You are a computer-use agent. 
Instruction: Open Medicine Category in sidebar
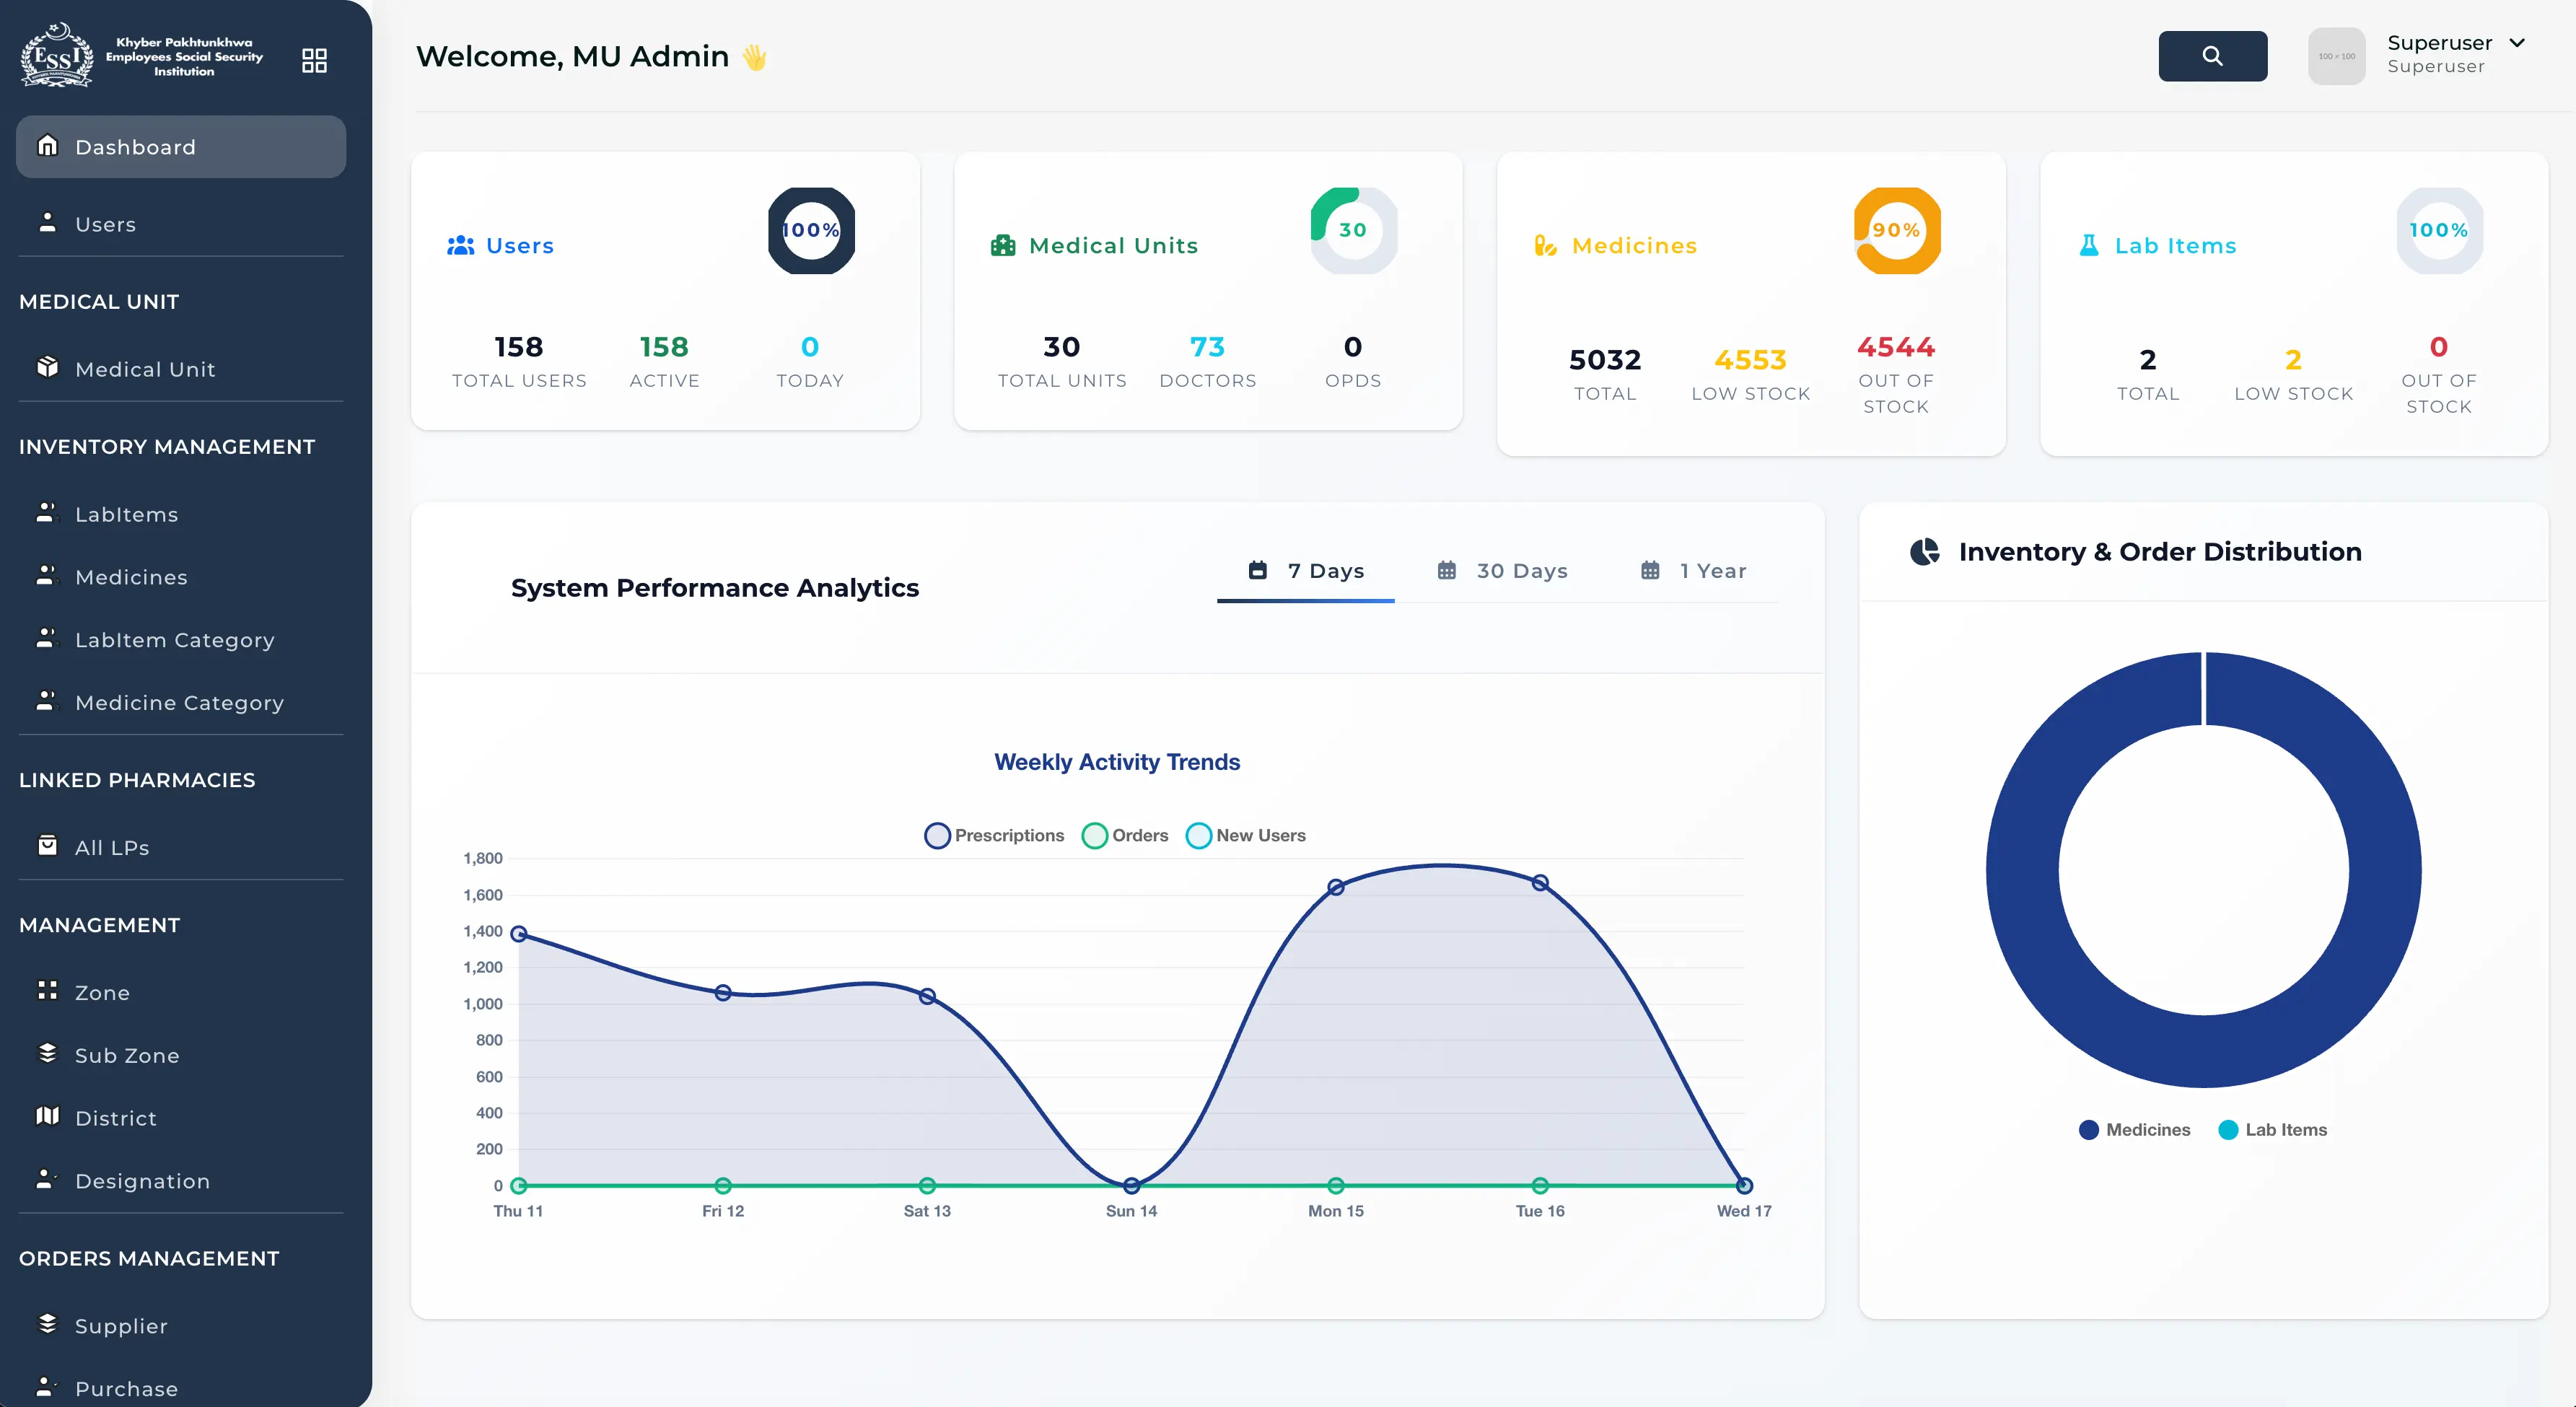pos(180,703)
